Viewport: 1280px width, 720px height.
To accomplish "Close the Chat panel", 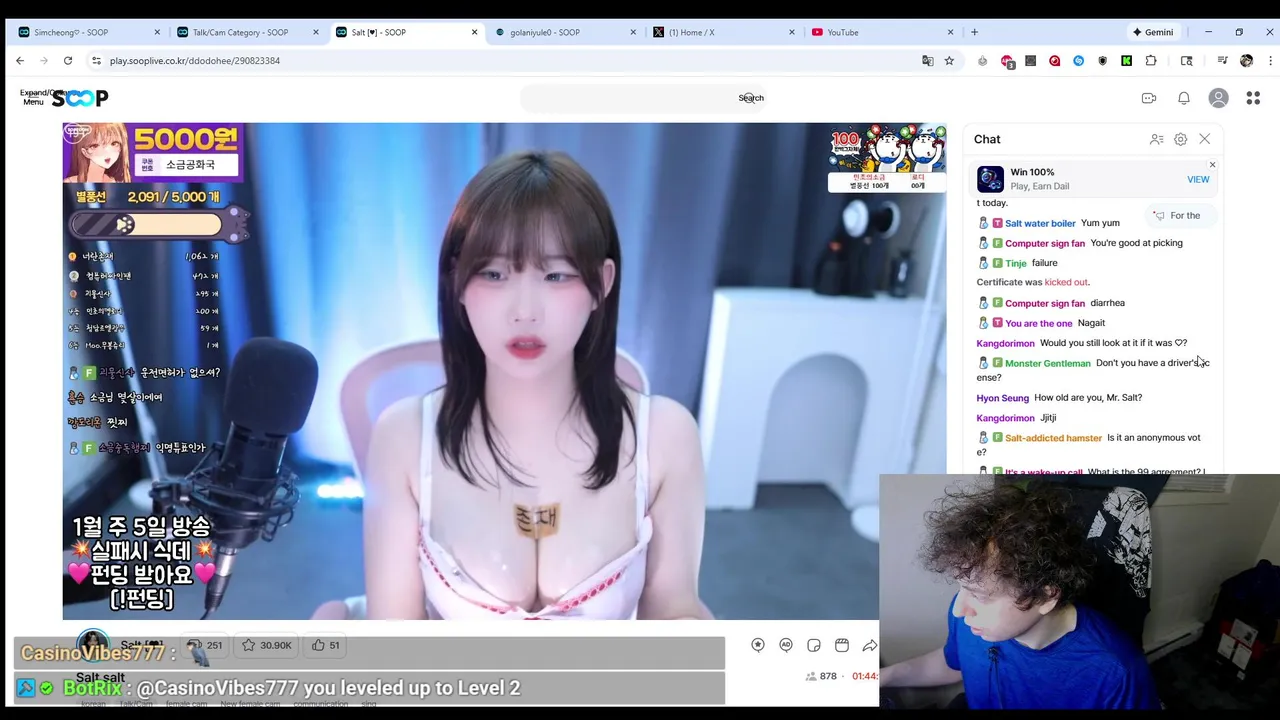I will tap(1205, 139).
